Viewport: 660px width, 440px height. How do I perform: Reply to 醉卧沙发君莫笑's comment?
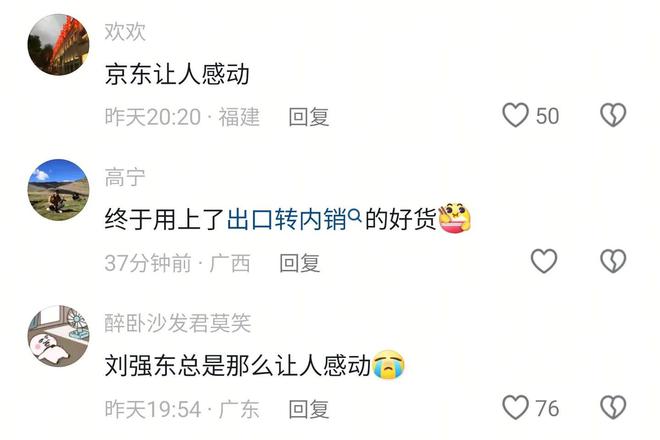coord(309,409)
